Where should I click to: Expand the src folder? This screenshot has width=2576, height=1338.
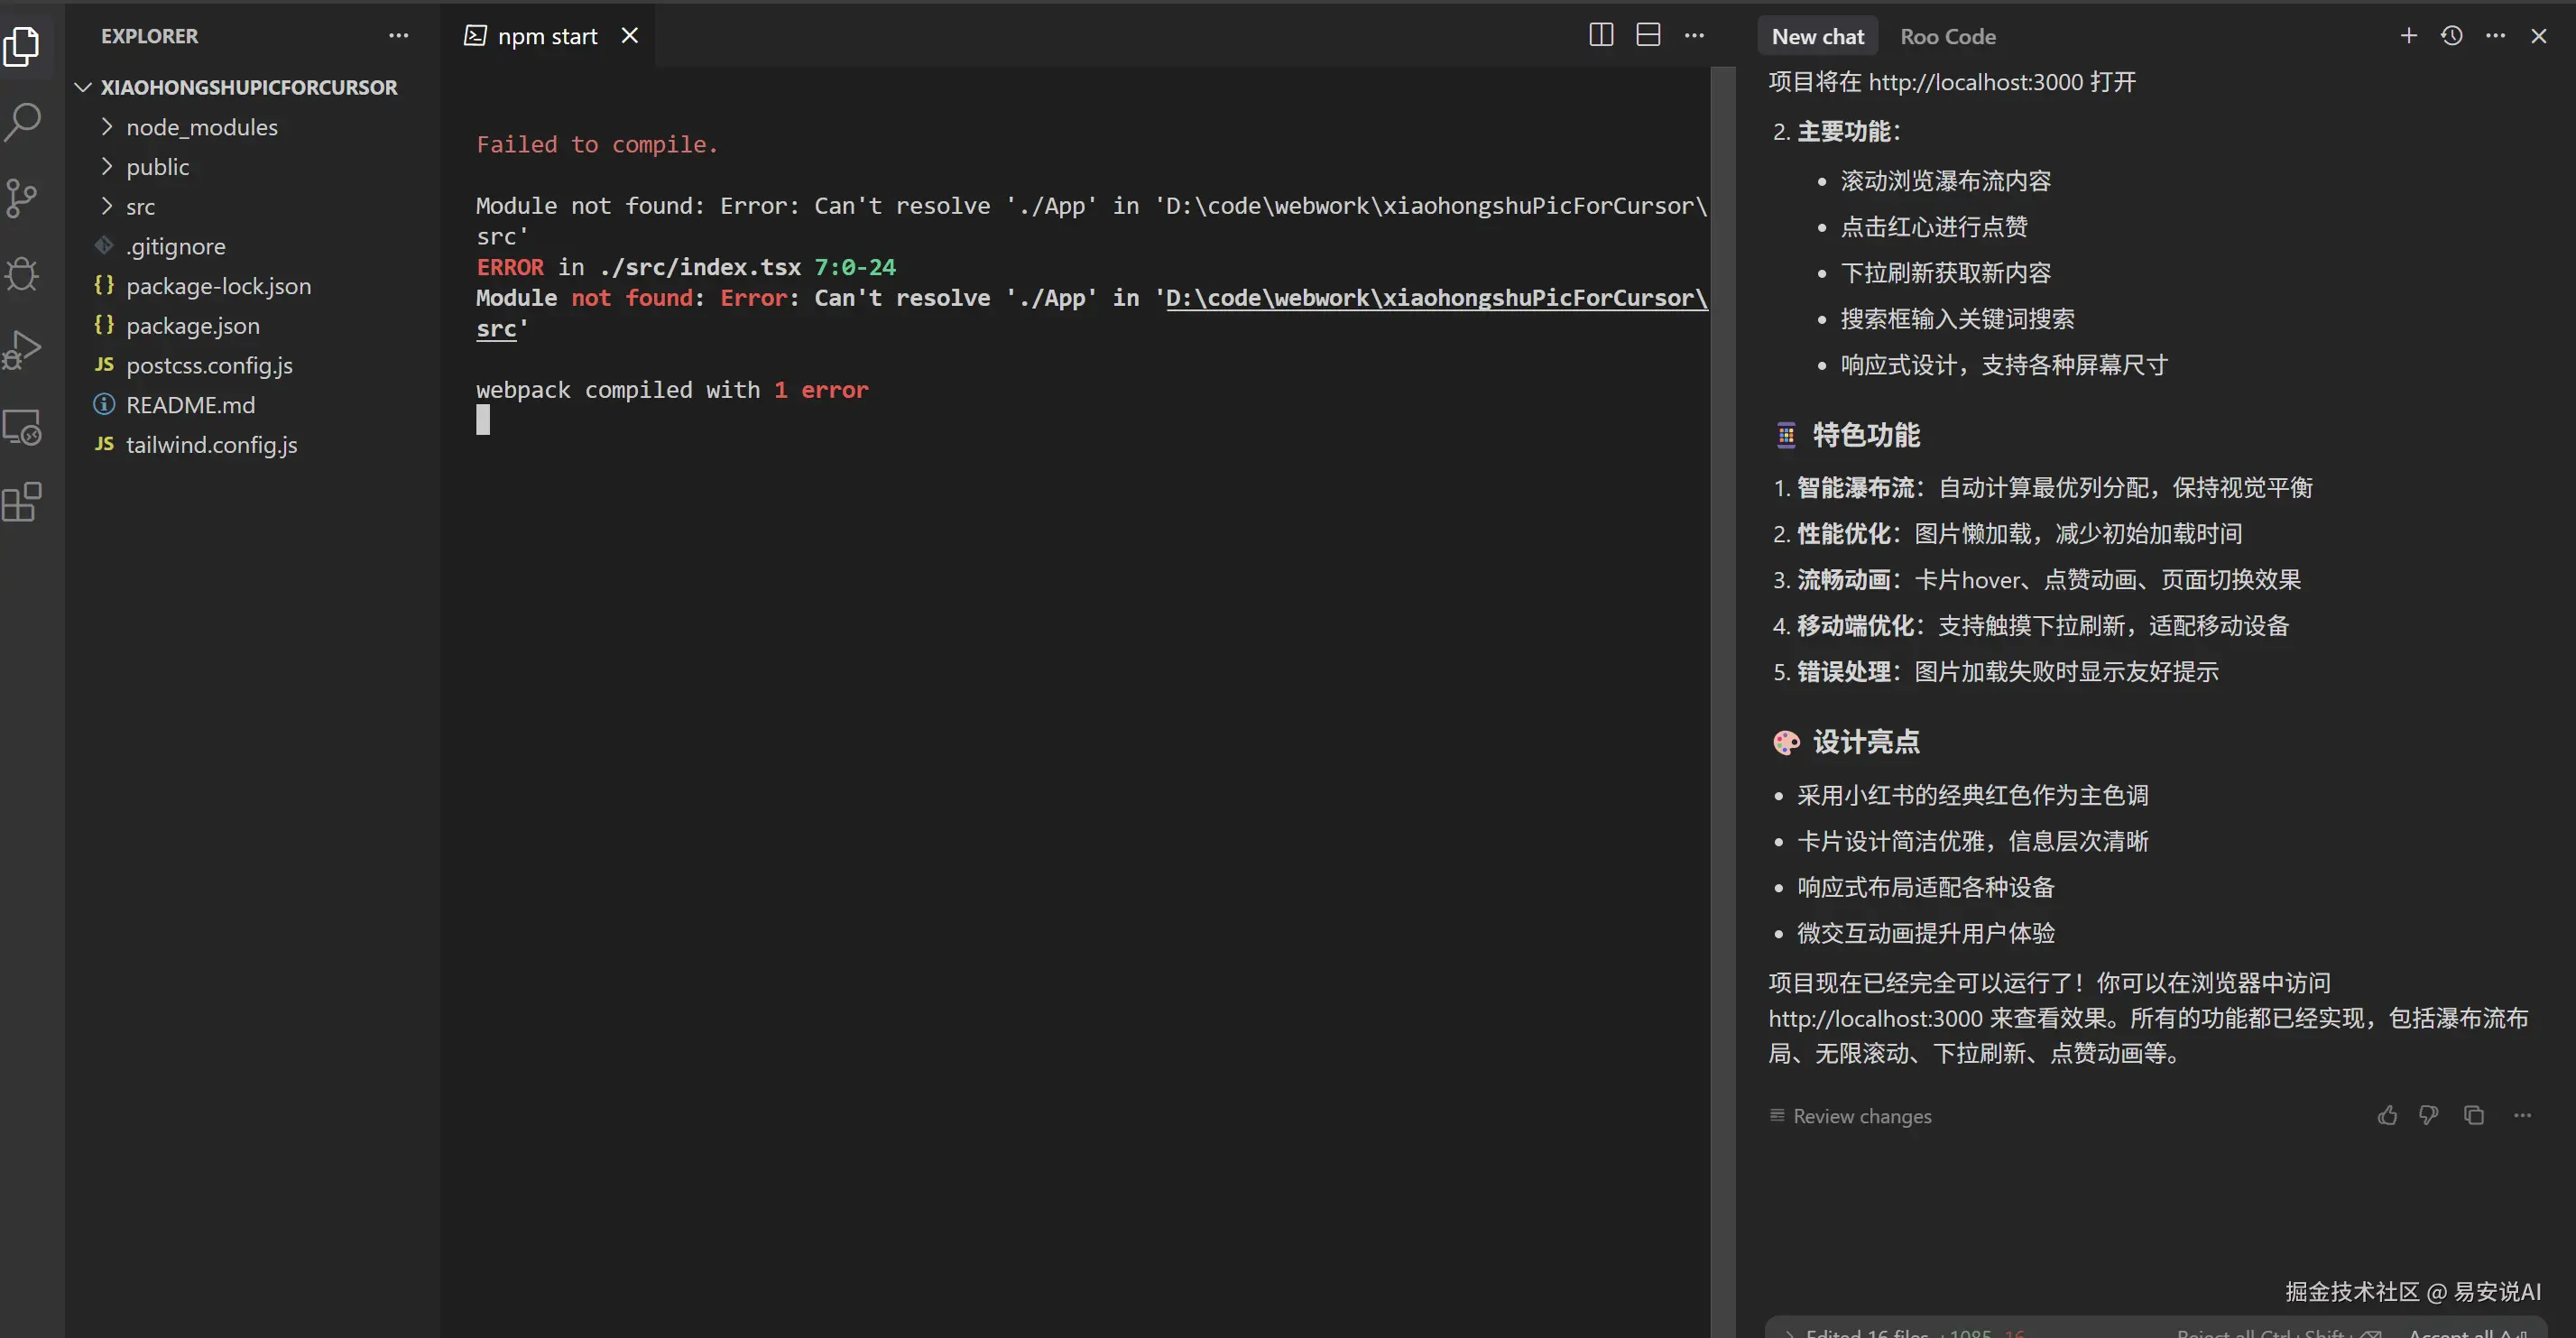coord(140,207)
